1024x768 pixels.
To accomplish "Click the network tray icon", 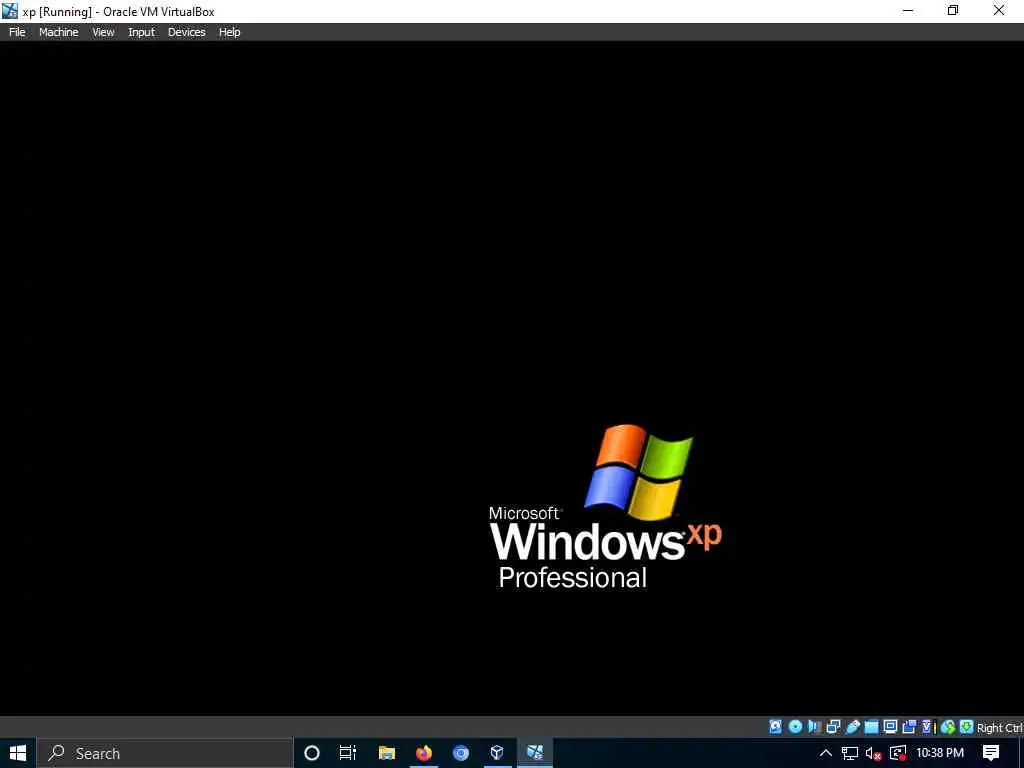I will coord(850,754).
